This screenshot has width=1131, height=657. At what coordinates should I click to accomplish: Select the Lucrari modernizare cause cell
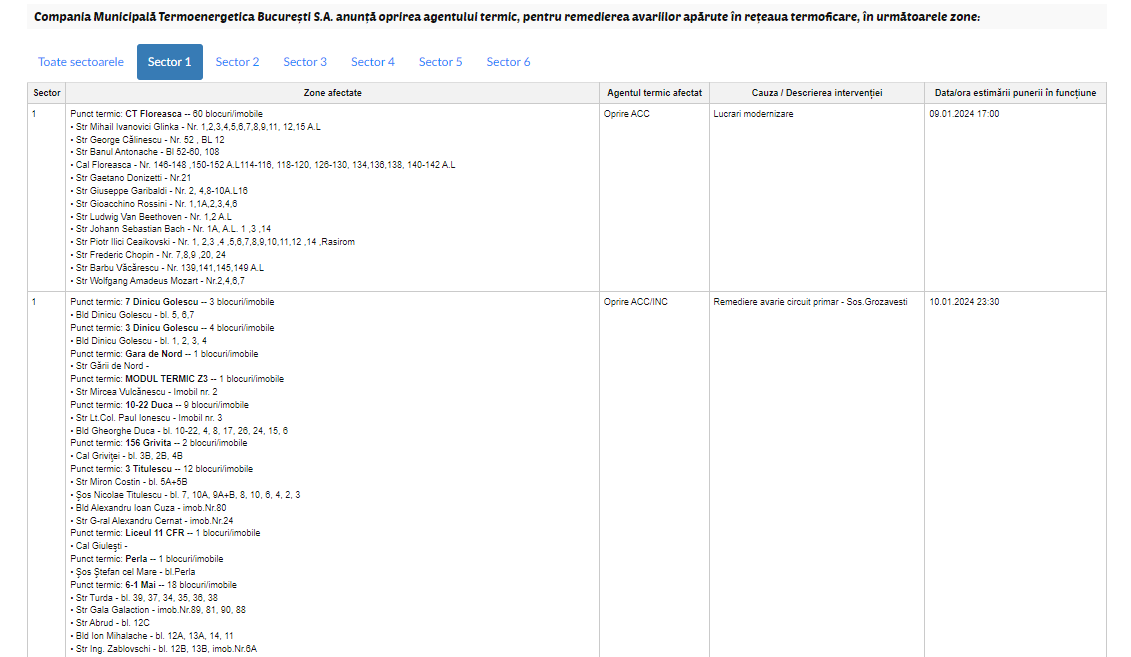(753, 114)
